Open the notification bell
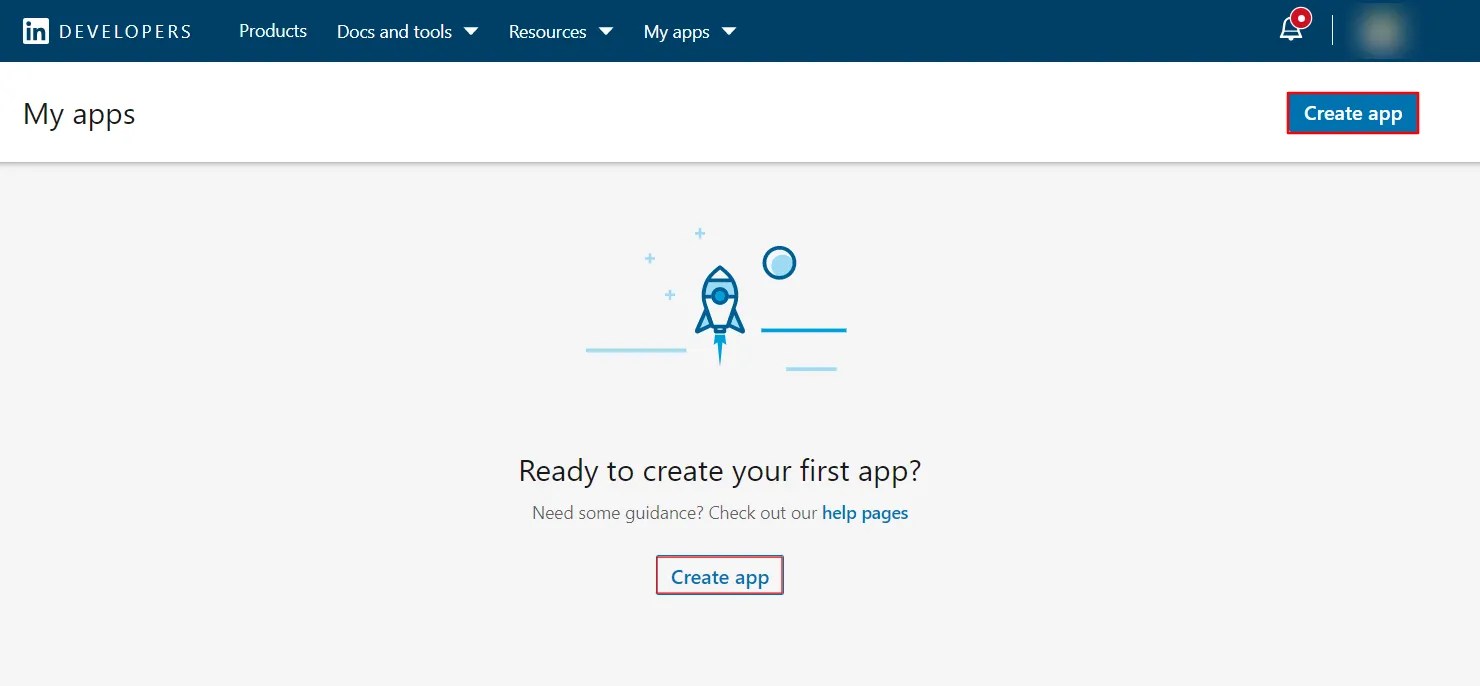This screenshot has width=1480, height=686. pyautogui.click(x=1289, y=31)
